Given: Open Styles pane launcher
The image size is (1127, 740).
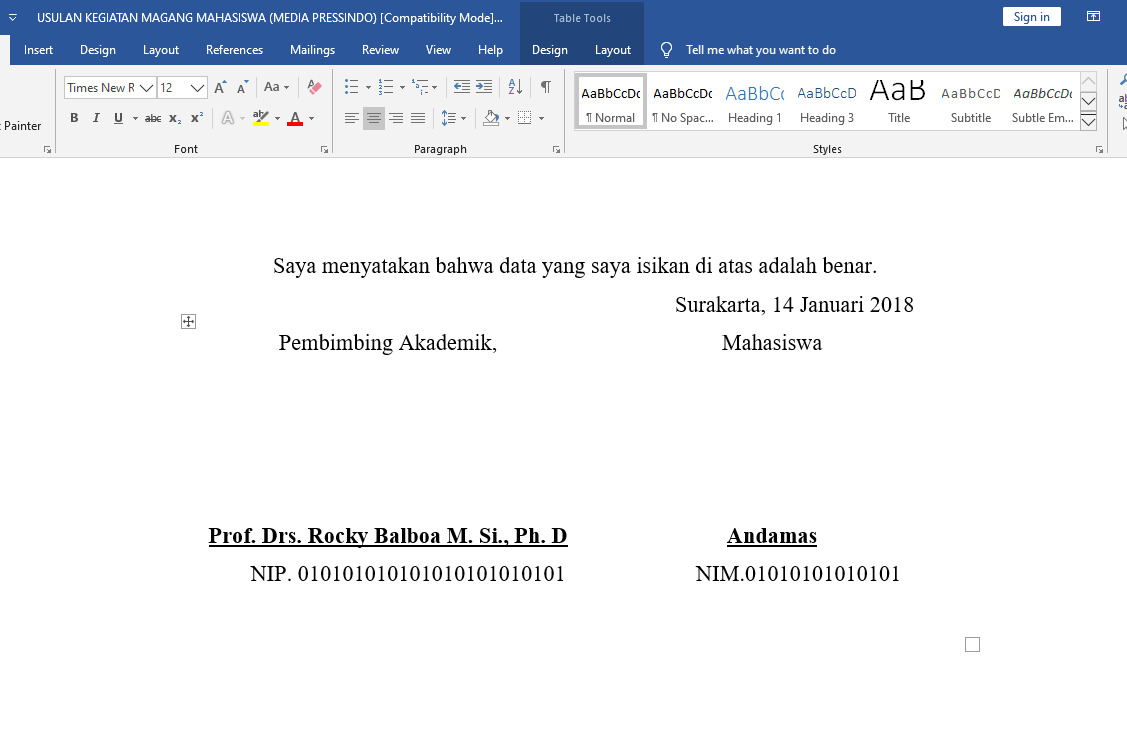Looking at the screenshot, I should coord(1100,150).
